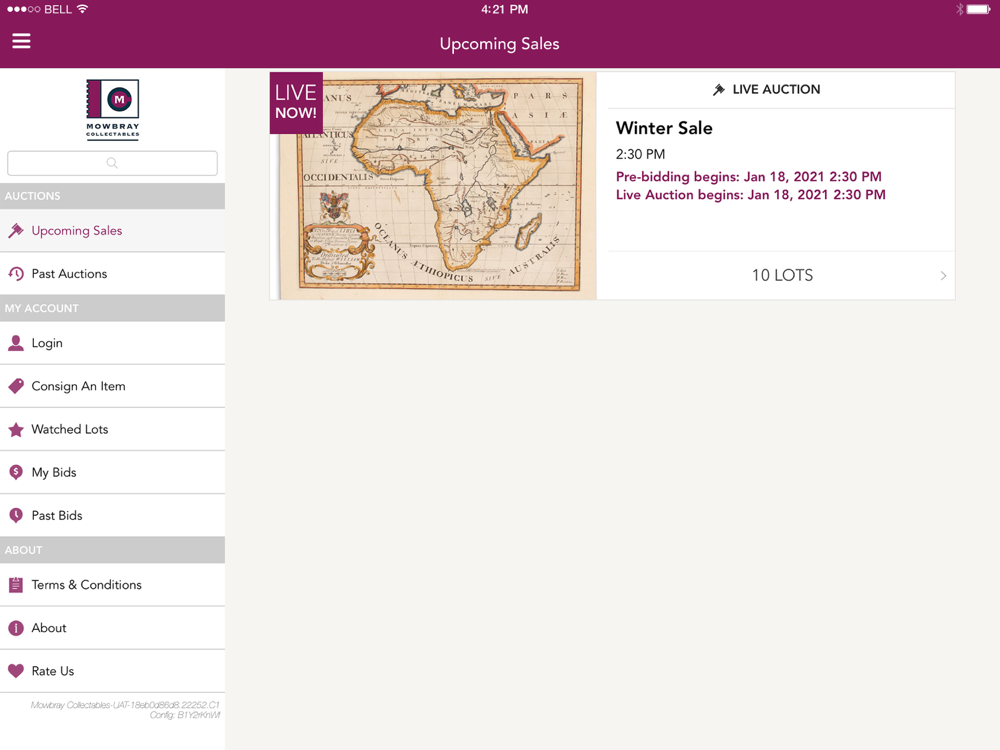Open the hamburger menu icon
The image size is (1000, 750).
pos(21,41)
